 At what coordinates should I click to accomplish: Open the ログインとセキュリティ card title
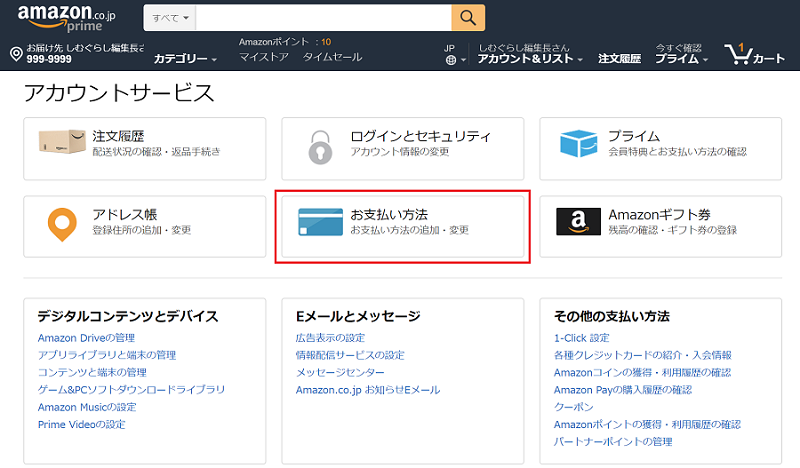pyautogui.click(x=420, y=136)
